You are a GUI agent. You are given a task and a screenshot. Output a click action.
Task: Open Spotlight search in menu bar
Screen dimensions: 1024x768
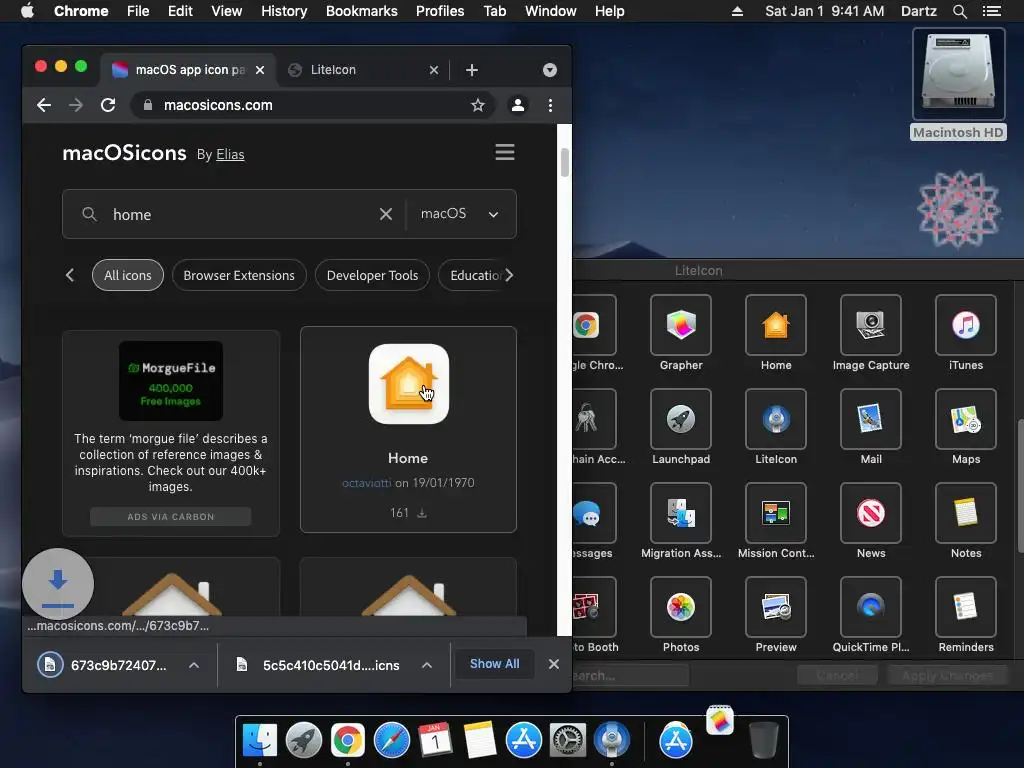(959, 11)
